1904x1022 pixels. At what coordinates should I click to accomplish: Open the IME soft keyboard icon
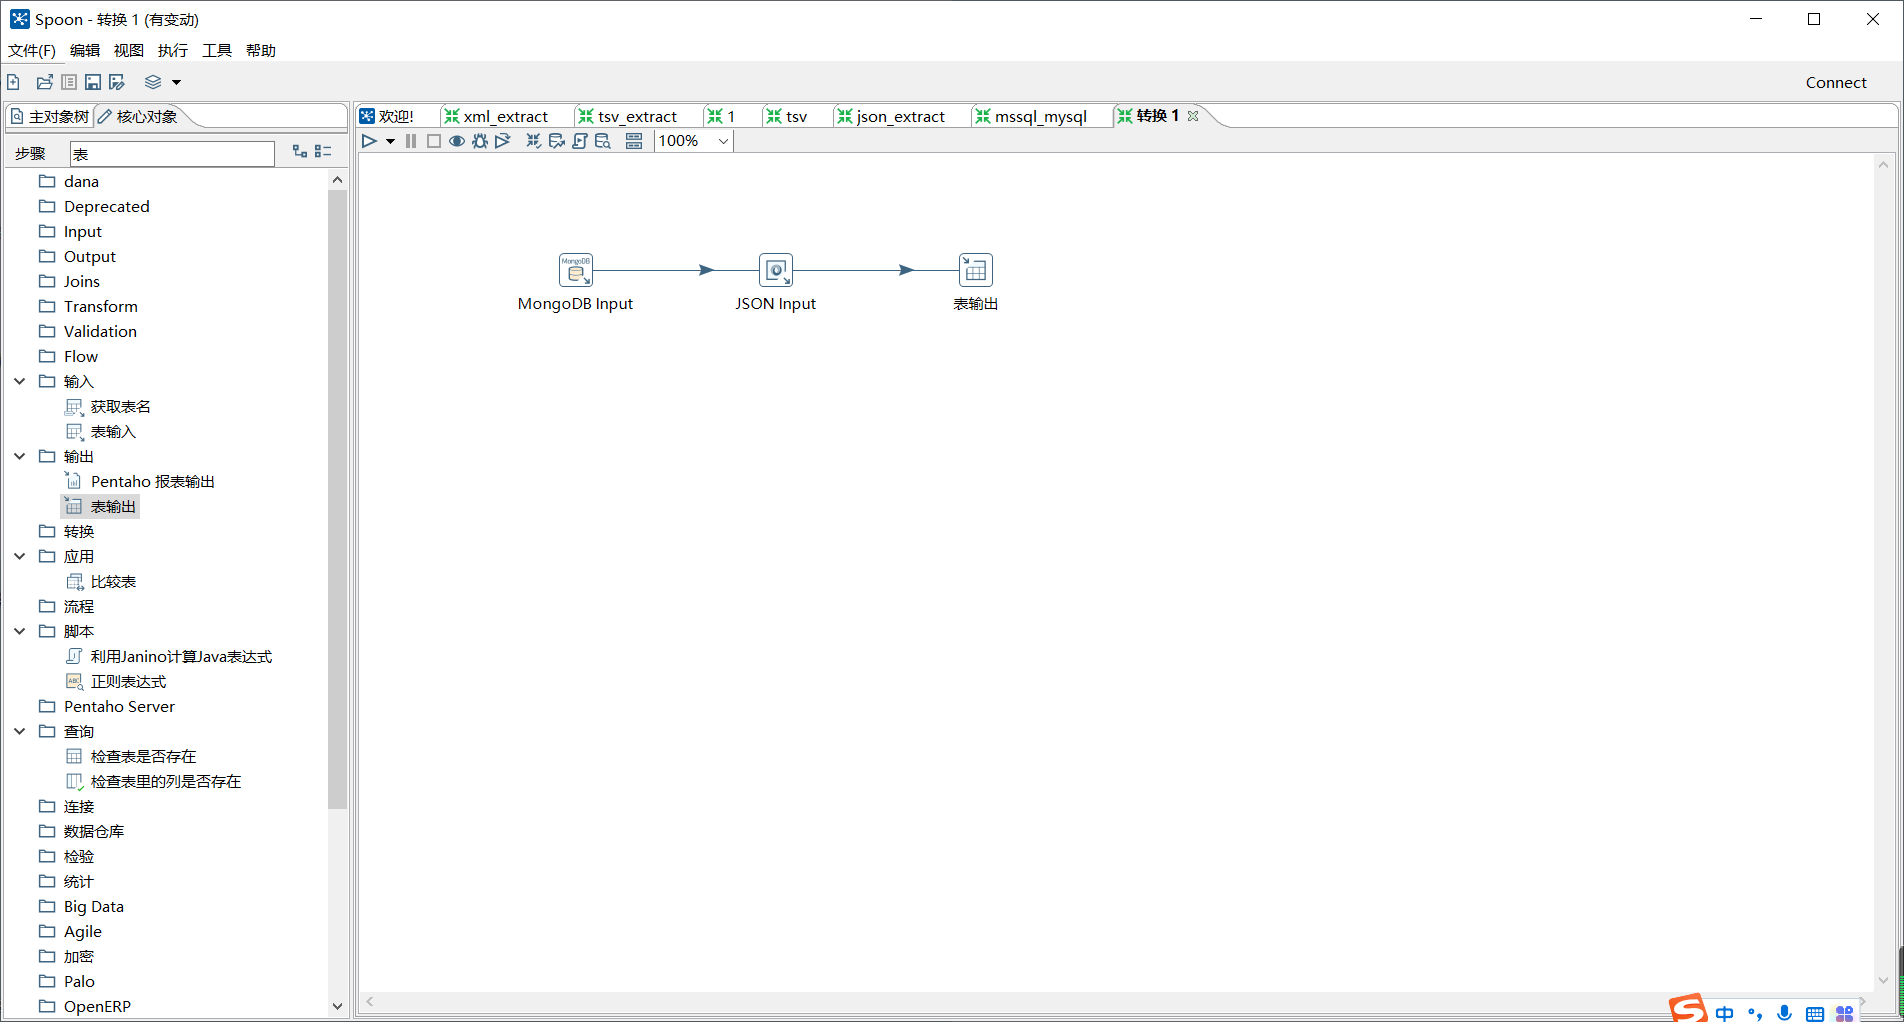pyautogui.click(x=1815, y=1013)
